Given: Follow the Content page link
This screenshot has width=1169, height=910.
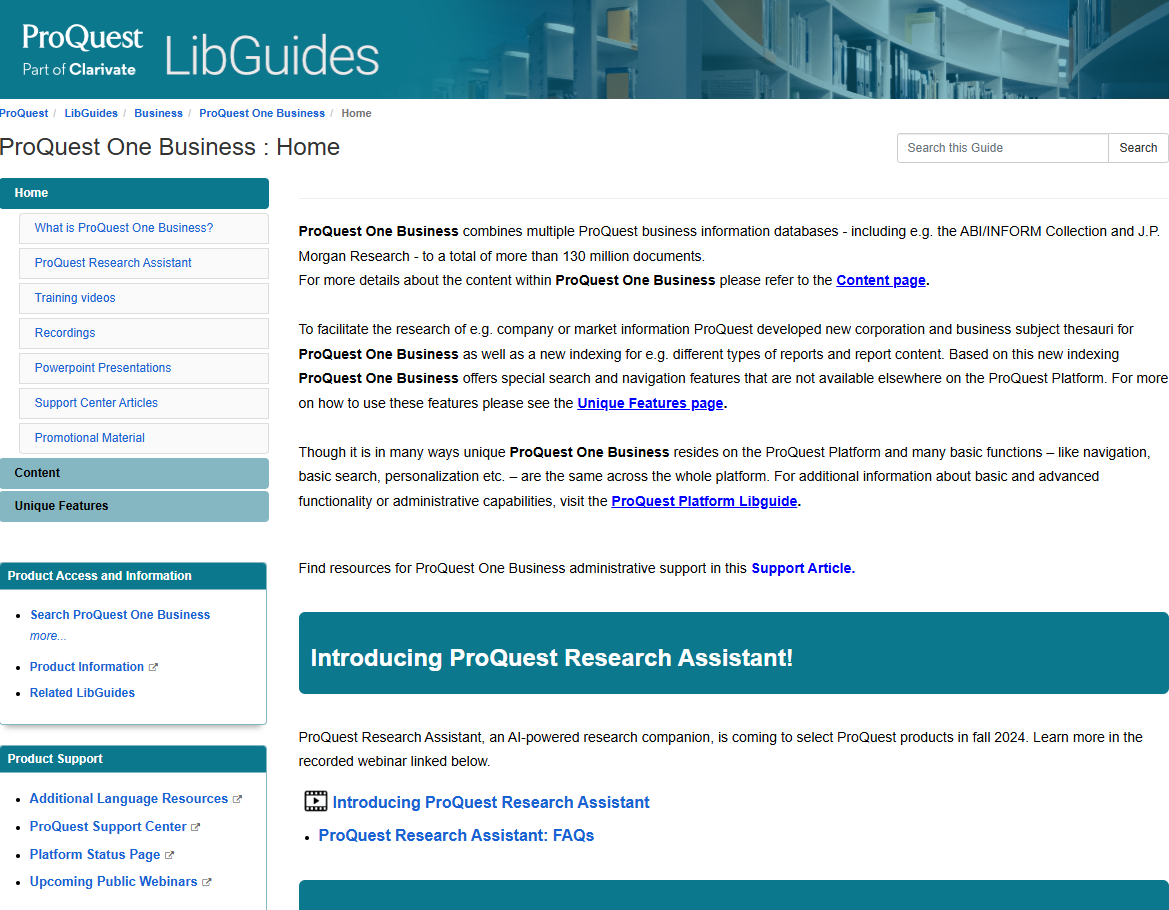Looking at the screenshot, I should point(880,280).
